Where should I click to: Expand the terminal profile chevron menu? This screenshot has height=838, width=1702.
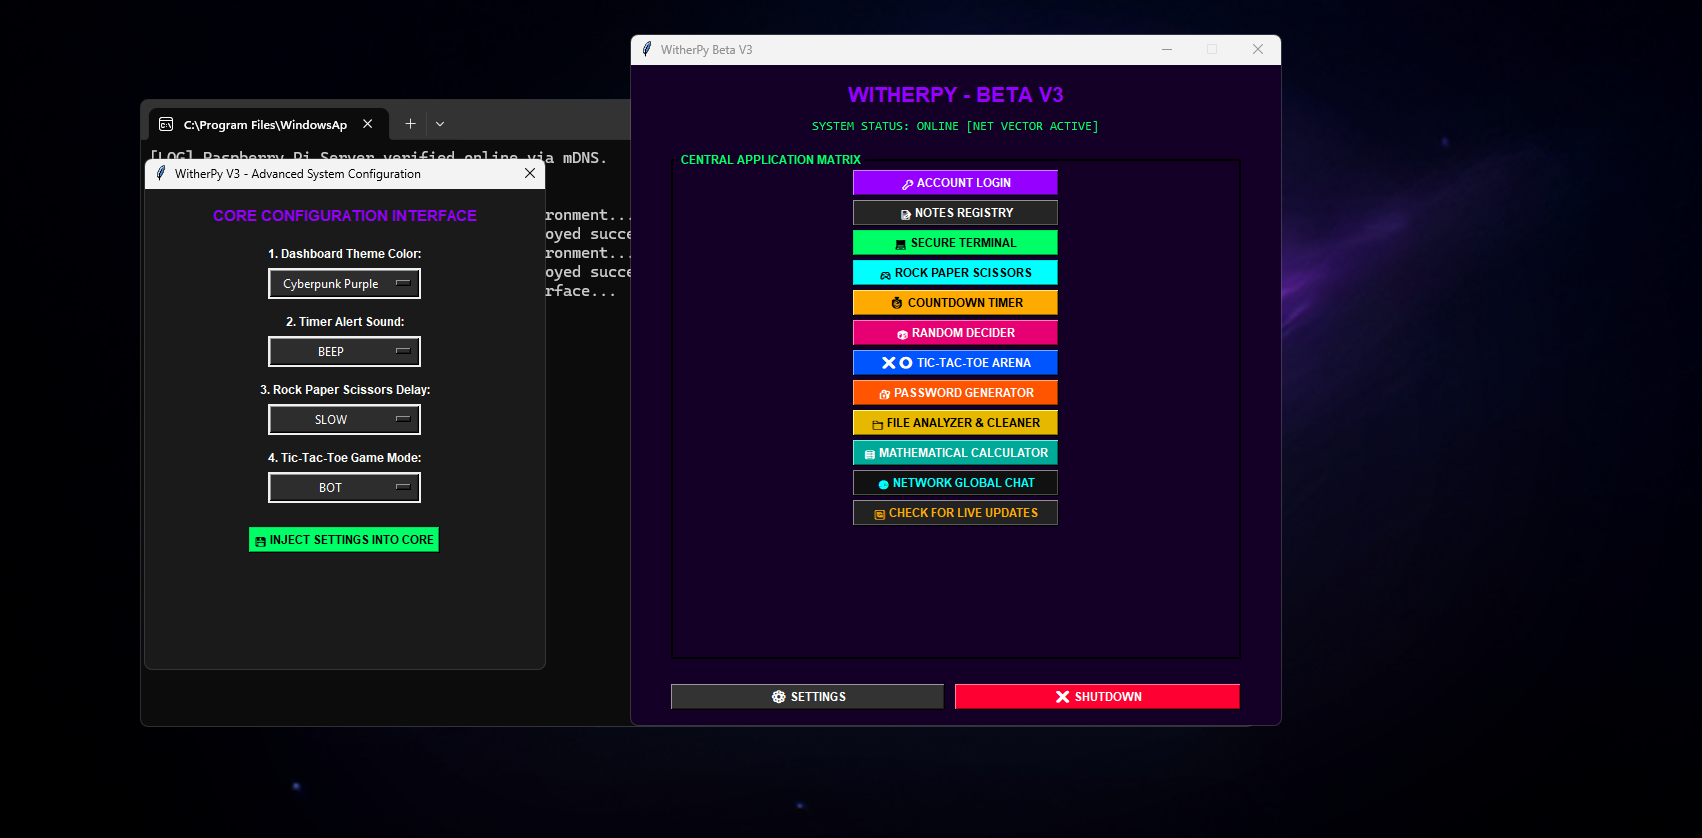pos(440,124)
